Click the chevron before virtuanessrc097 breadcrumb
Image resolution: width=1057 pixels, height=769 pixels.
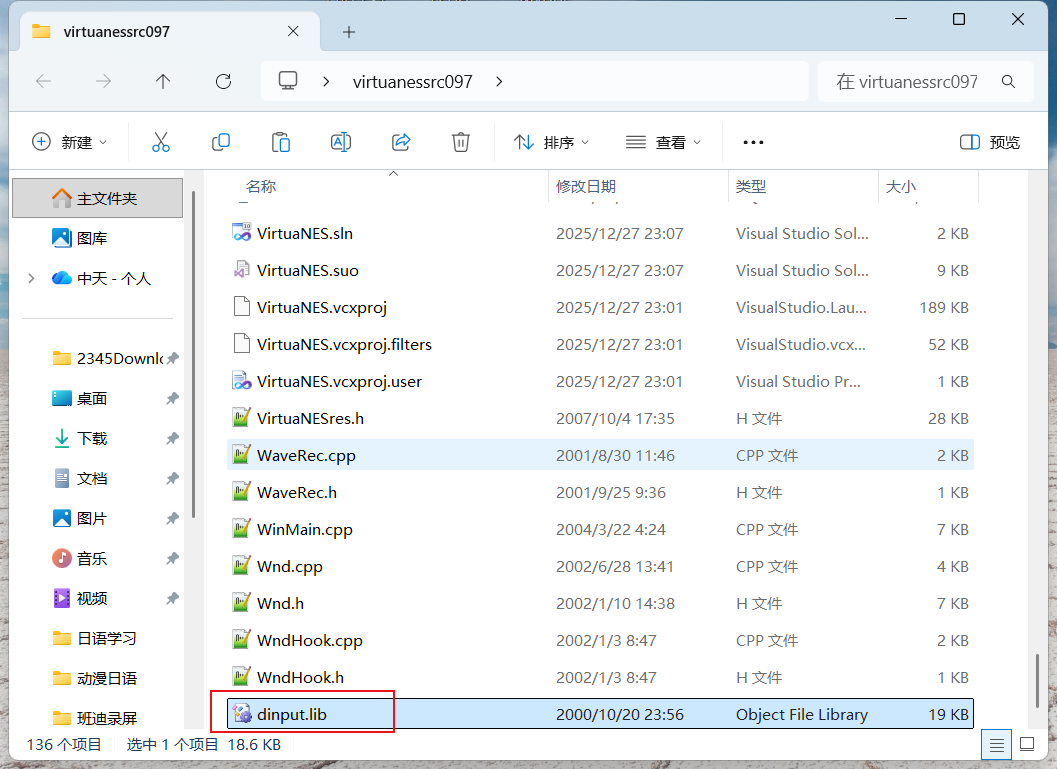(326, 82)
